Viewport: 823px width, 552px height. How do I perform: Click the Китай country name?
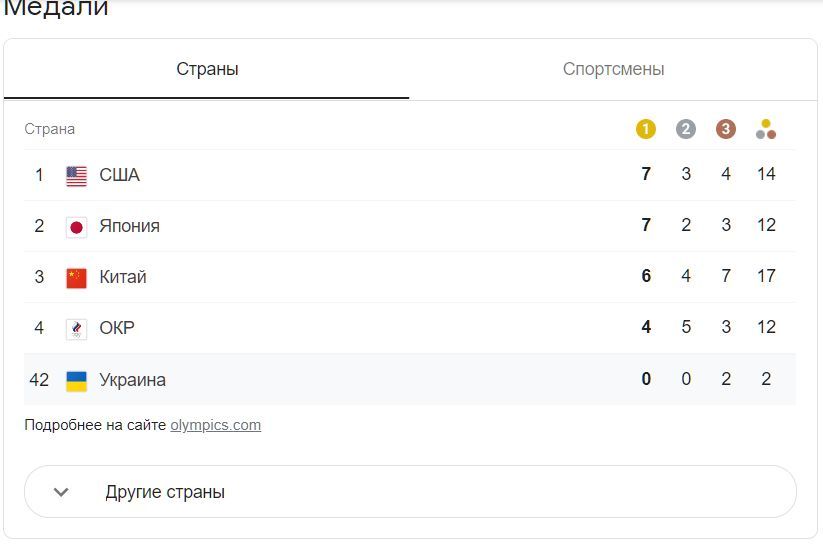pos(123,277)
